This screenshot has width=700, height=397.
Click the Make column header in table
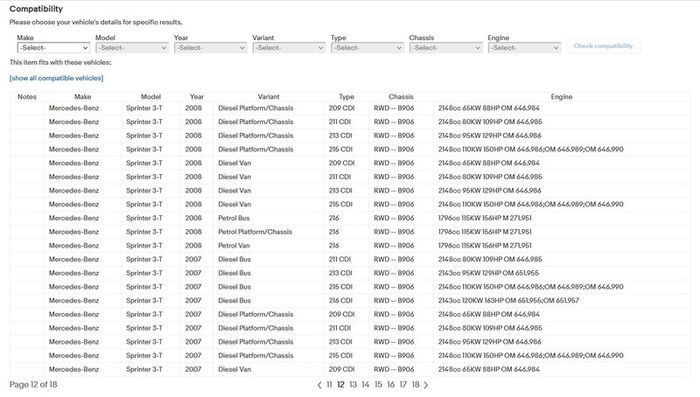83,96
